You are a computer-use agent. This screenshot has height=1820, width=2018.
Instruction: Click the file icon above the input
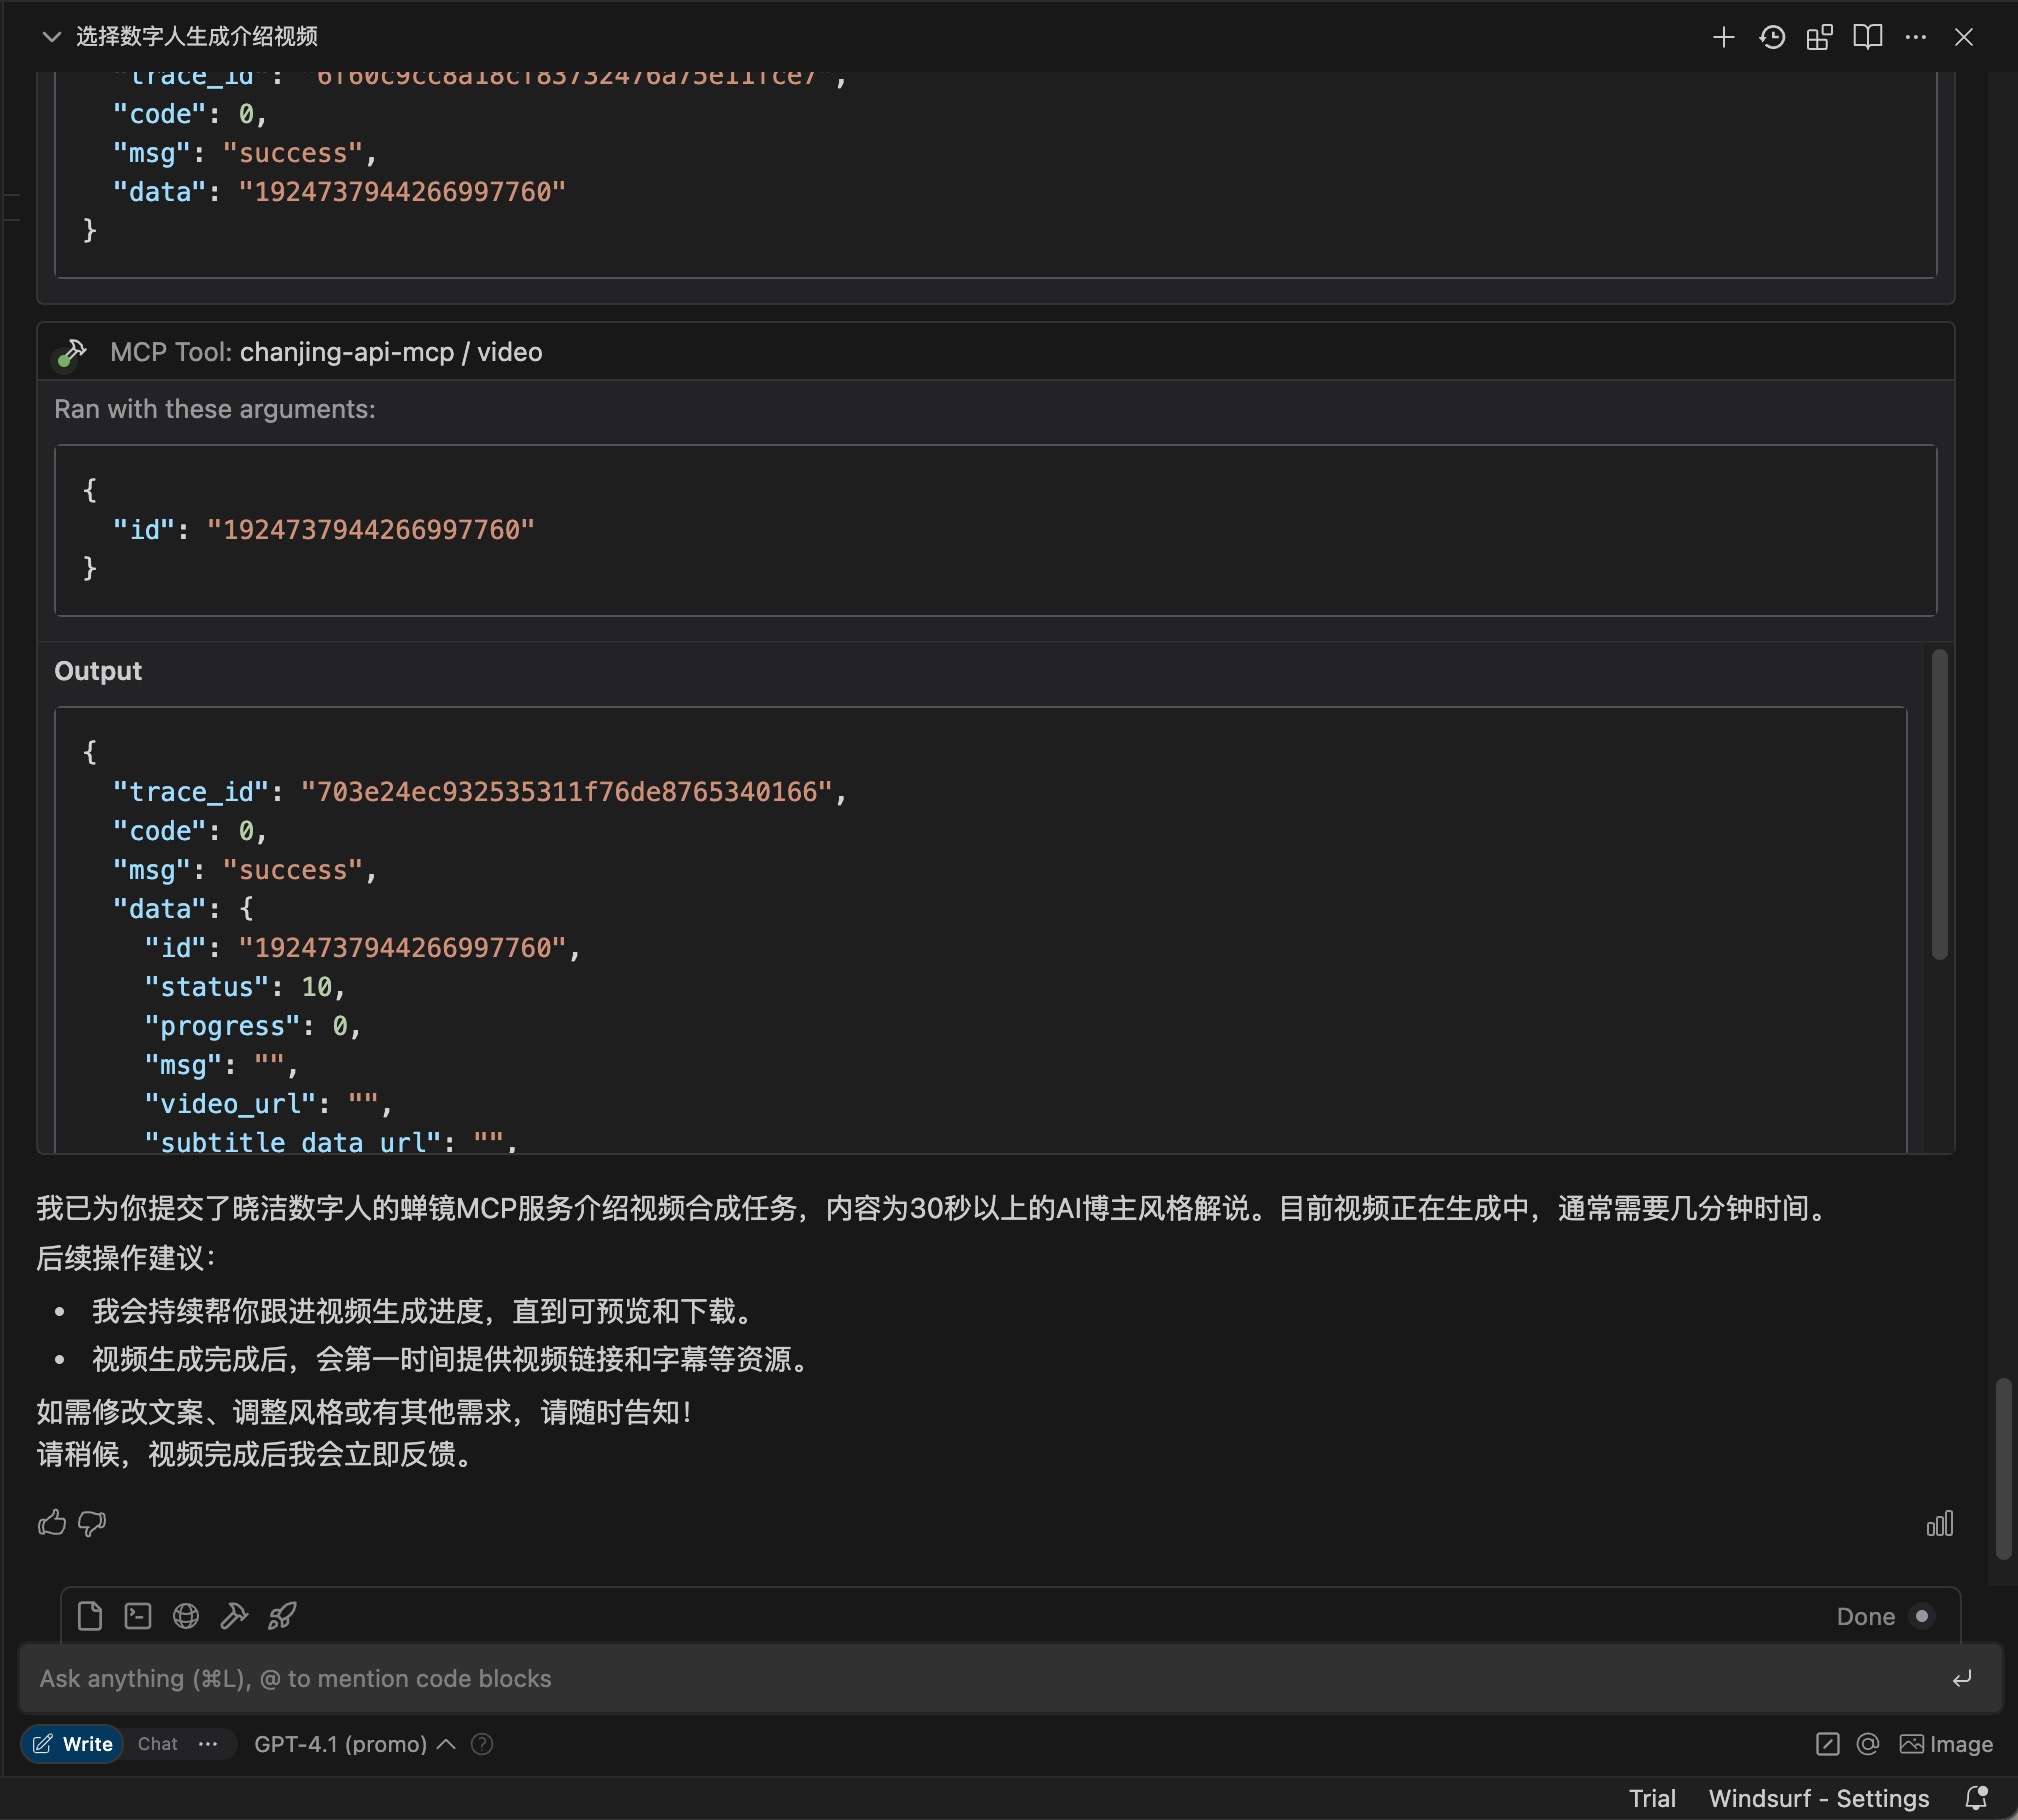click(90, 1616)
